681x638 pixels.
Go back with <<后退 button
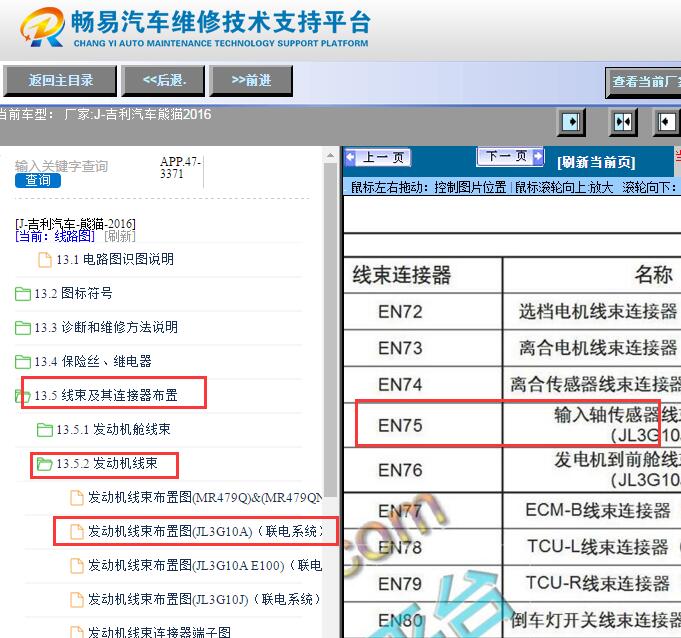click(163, 80)
